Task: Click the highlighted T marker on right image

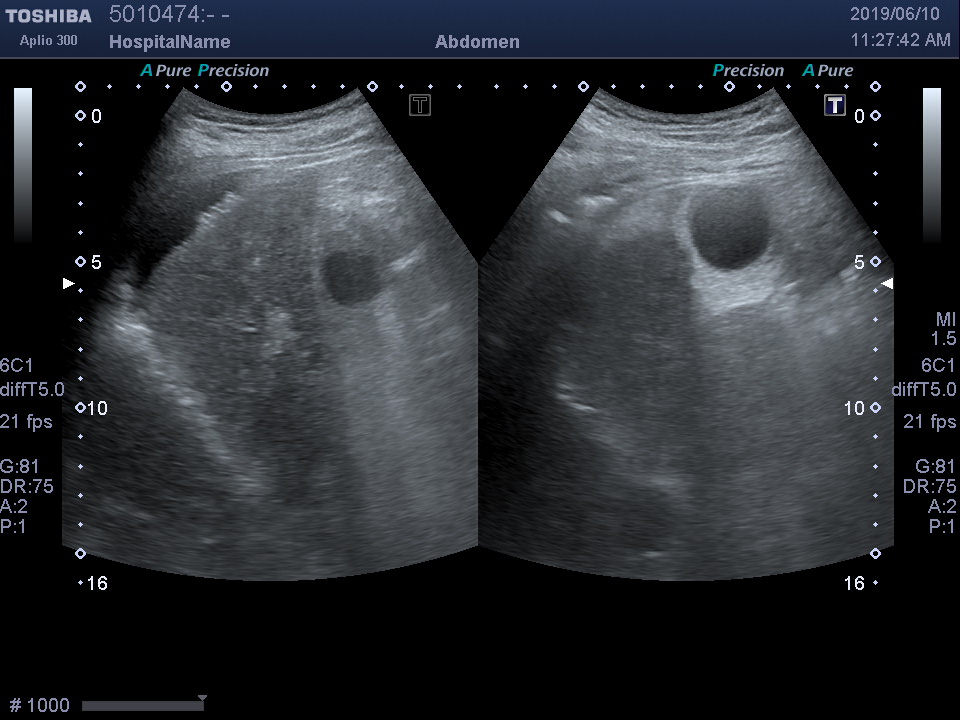Action: tap(835, 105)
